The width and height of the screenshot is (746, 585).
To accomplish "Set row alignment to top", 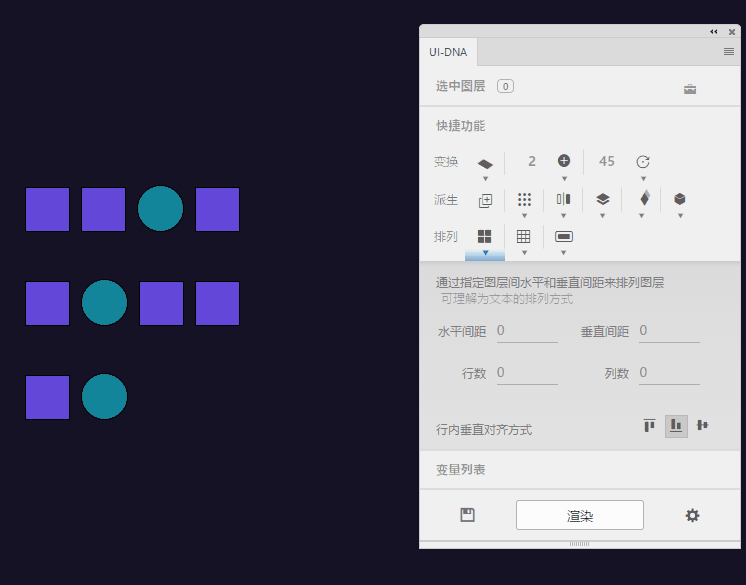I will [x=649, y=425].
